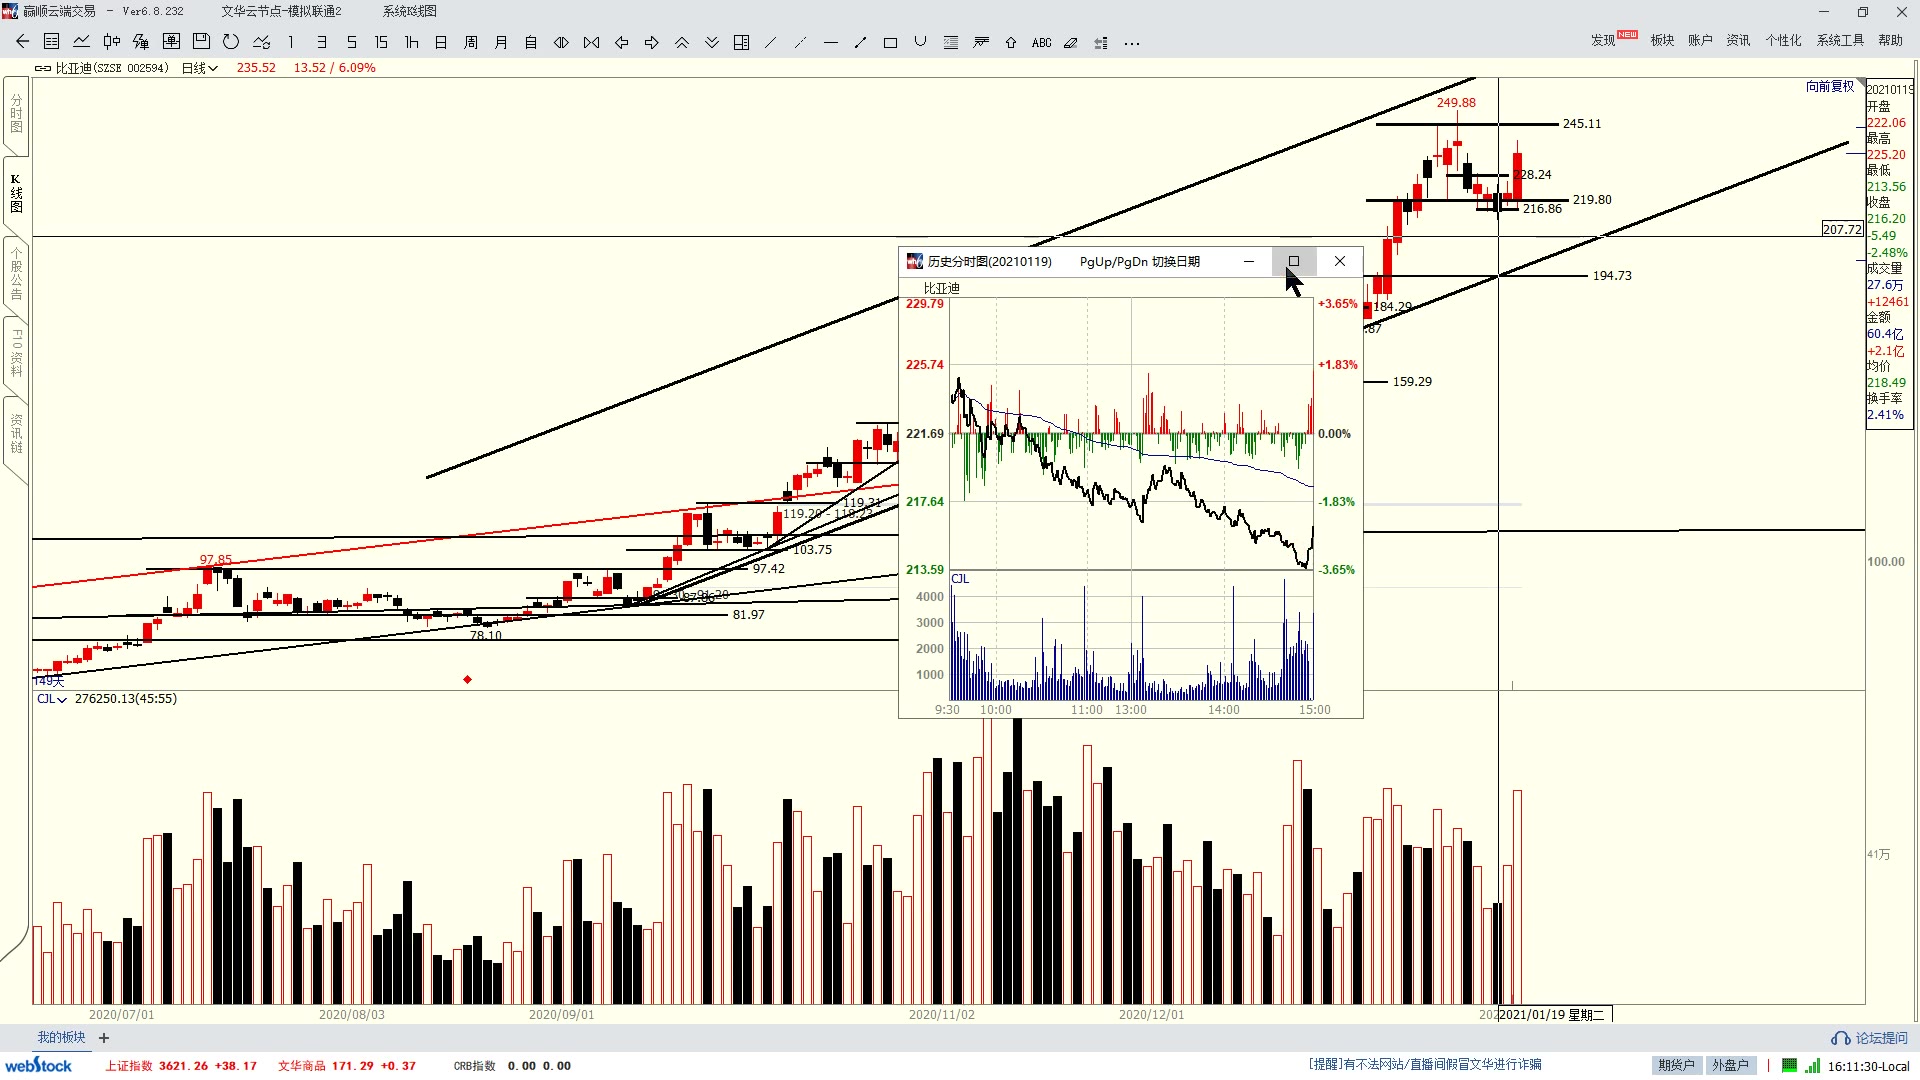The height and width of the screenshot is (1080, 1920).
Task: Select monthly (月) period button
Action: 501,42
